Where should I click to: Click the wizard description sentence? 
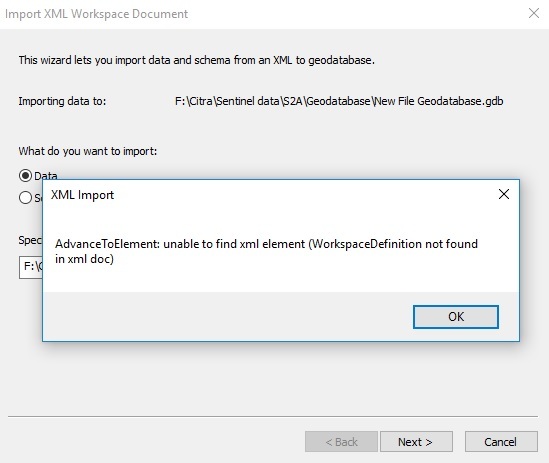pos(196,60)
